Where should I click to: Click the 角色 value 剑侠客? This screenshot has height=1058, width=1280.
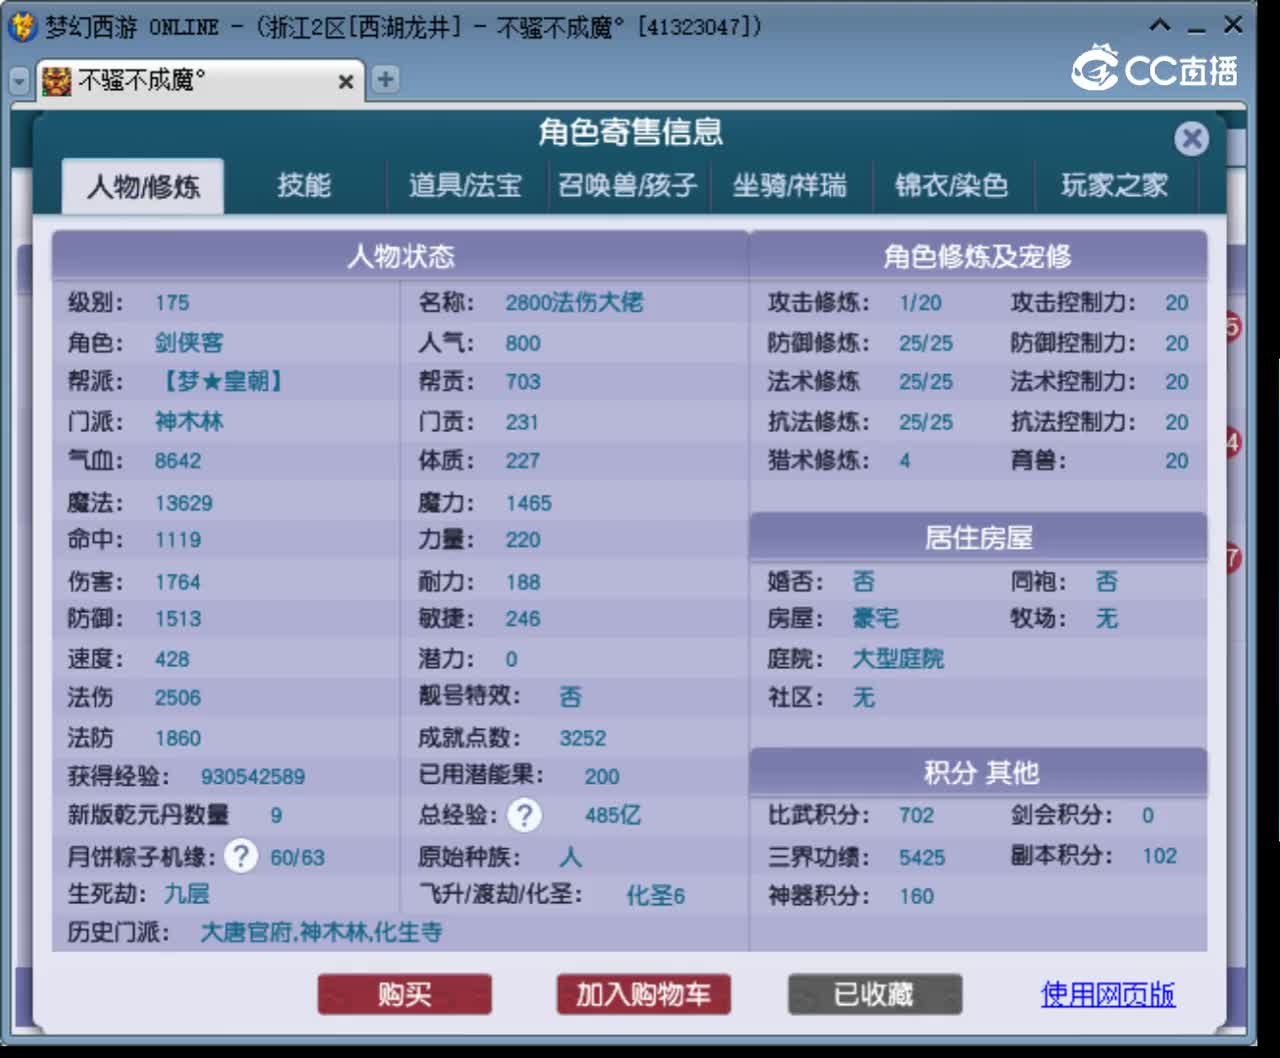point(189,343)
